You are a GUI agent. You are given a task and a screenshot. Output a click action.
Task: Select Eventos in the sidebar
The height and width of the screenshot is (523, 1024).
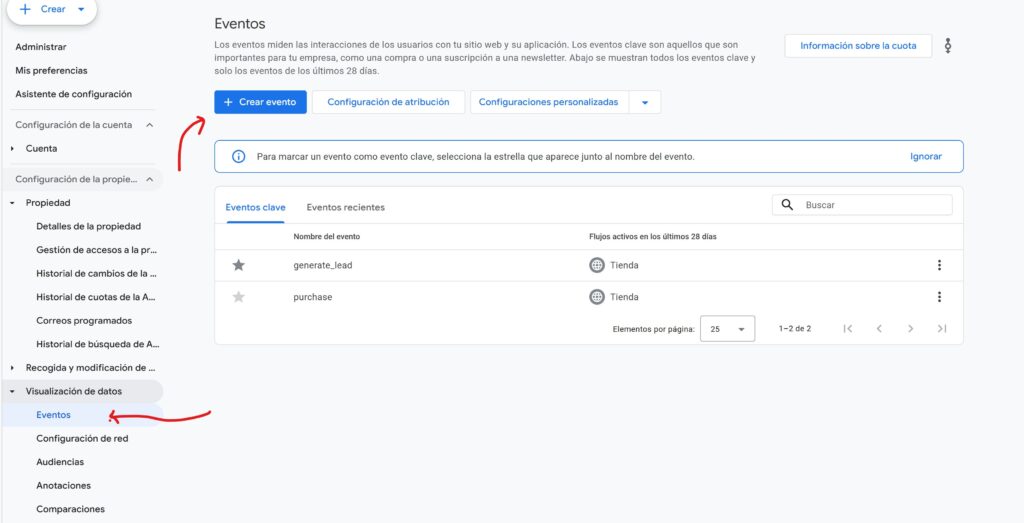coord(54,415)
